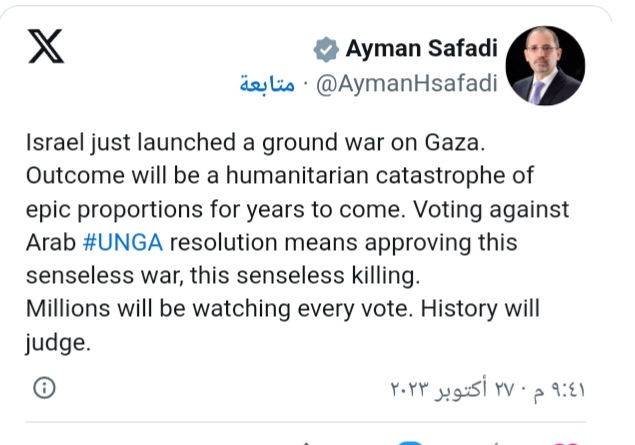Open the Ayman Safadi display name

(x=421, y=49)
